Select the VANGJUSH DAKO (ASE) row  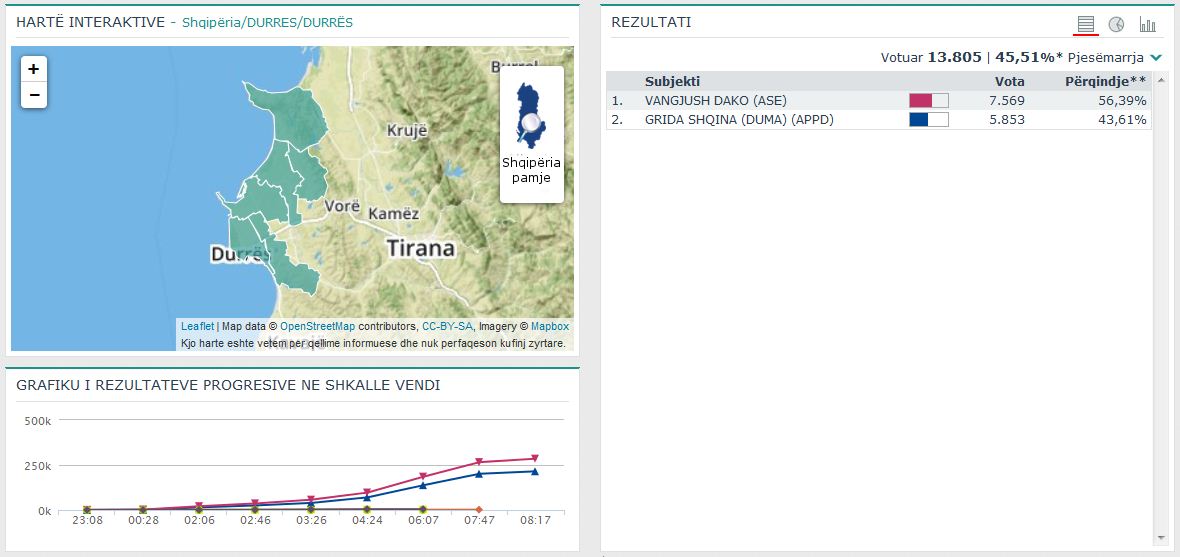pos(715,100)
